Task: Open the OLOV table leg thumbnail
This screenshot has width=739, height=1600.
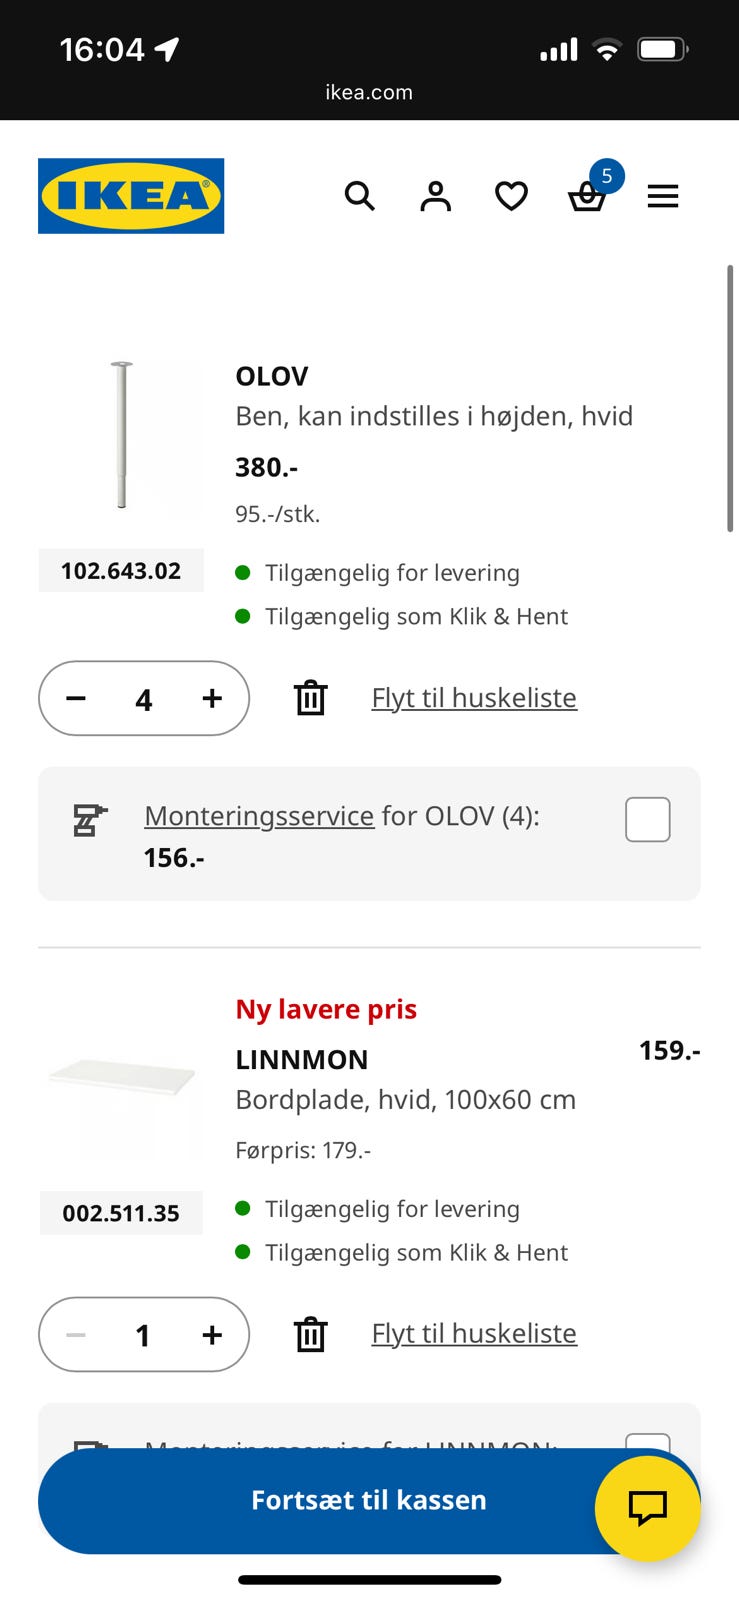Action: click(121, 437)
